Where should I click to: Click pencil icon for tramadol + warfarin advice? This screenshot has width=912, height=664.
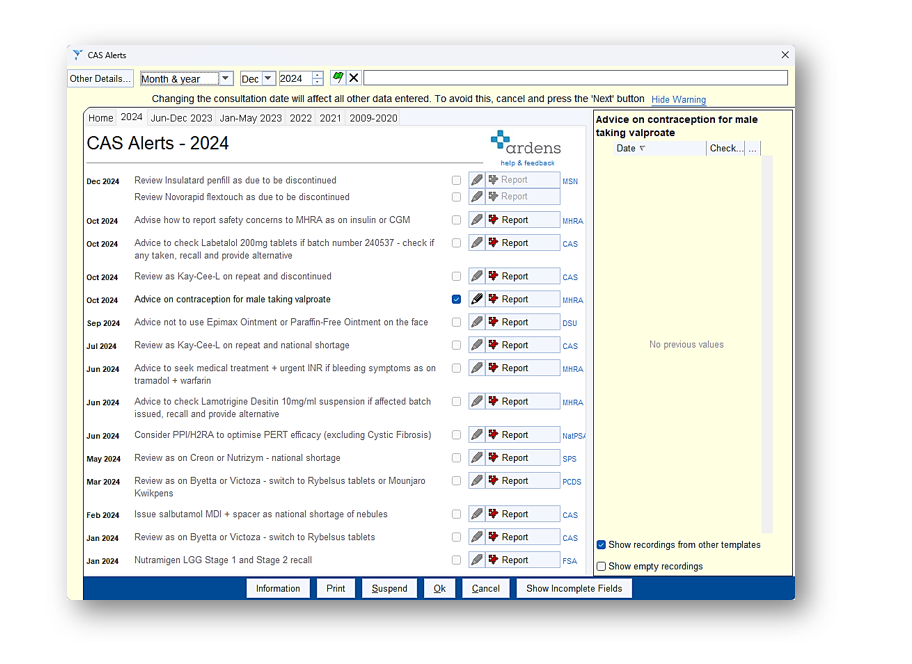click(x=477, y=368)
